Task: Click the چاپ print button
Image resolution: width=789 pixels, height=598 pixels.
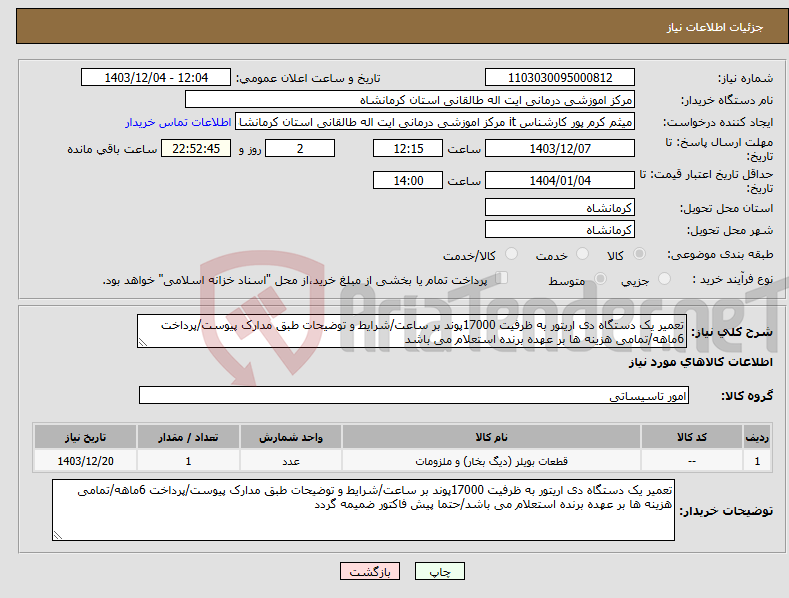Action: 439,571
